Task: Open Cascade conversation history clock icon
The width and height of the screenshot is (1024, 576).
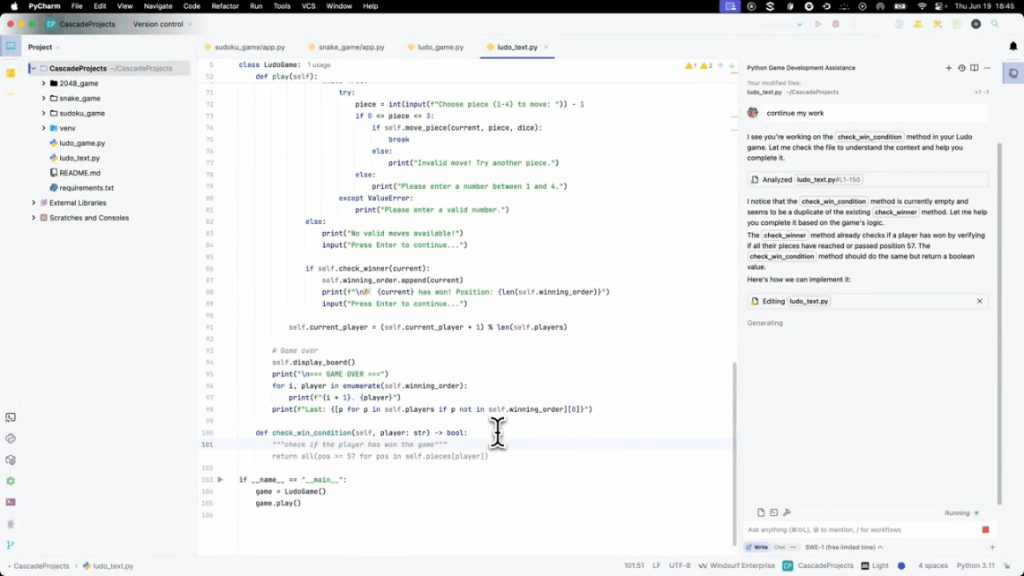Action: [x=961, y=68]
